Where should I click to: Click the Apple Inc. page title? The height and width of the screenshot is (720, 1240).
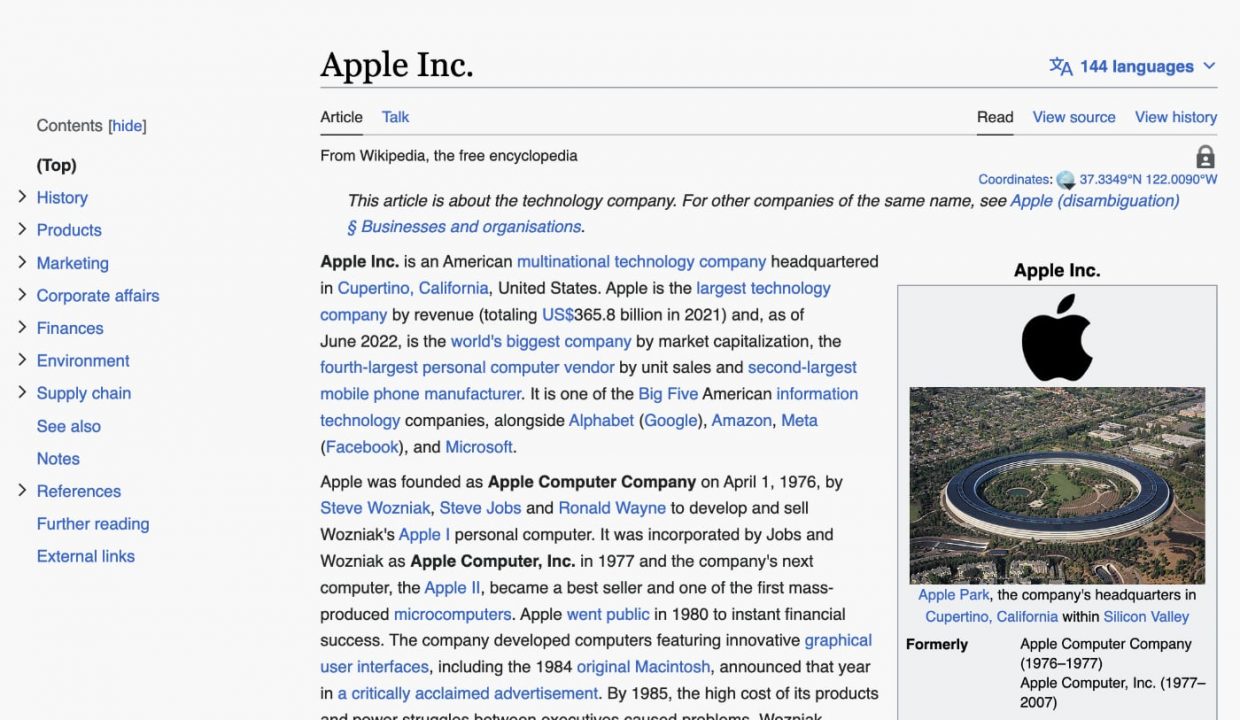pos(397,65)
